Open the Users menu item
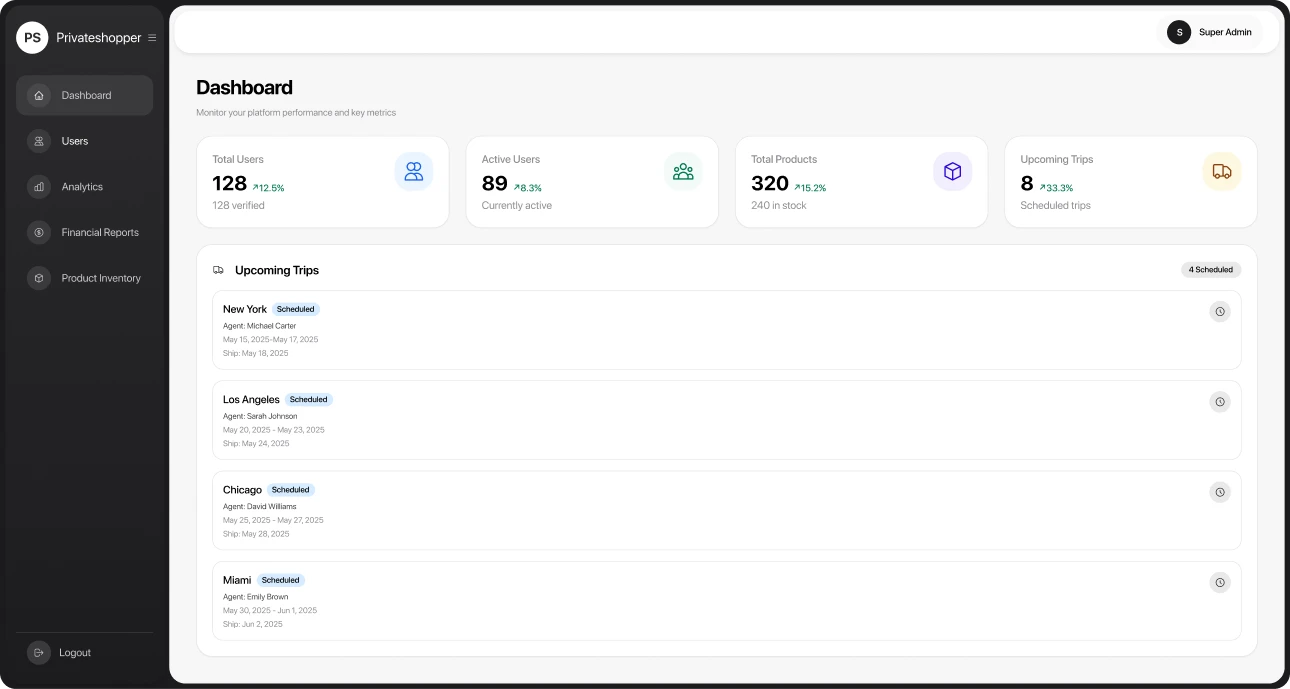The width and height of the screenshot is (1290, 689). click(84, 141)
